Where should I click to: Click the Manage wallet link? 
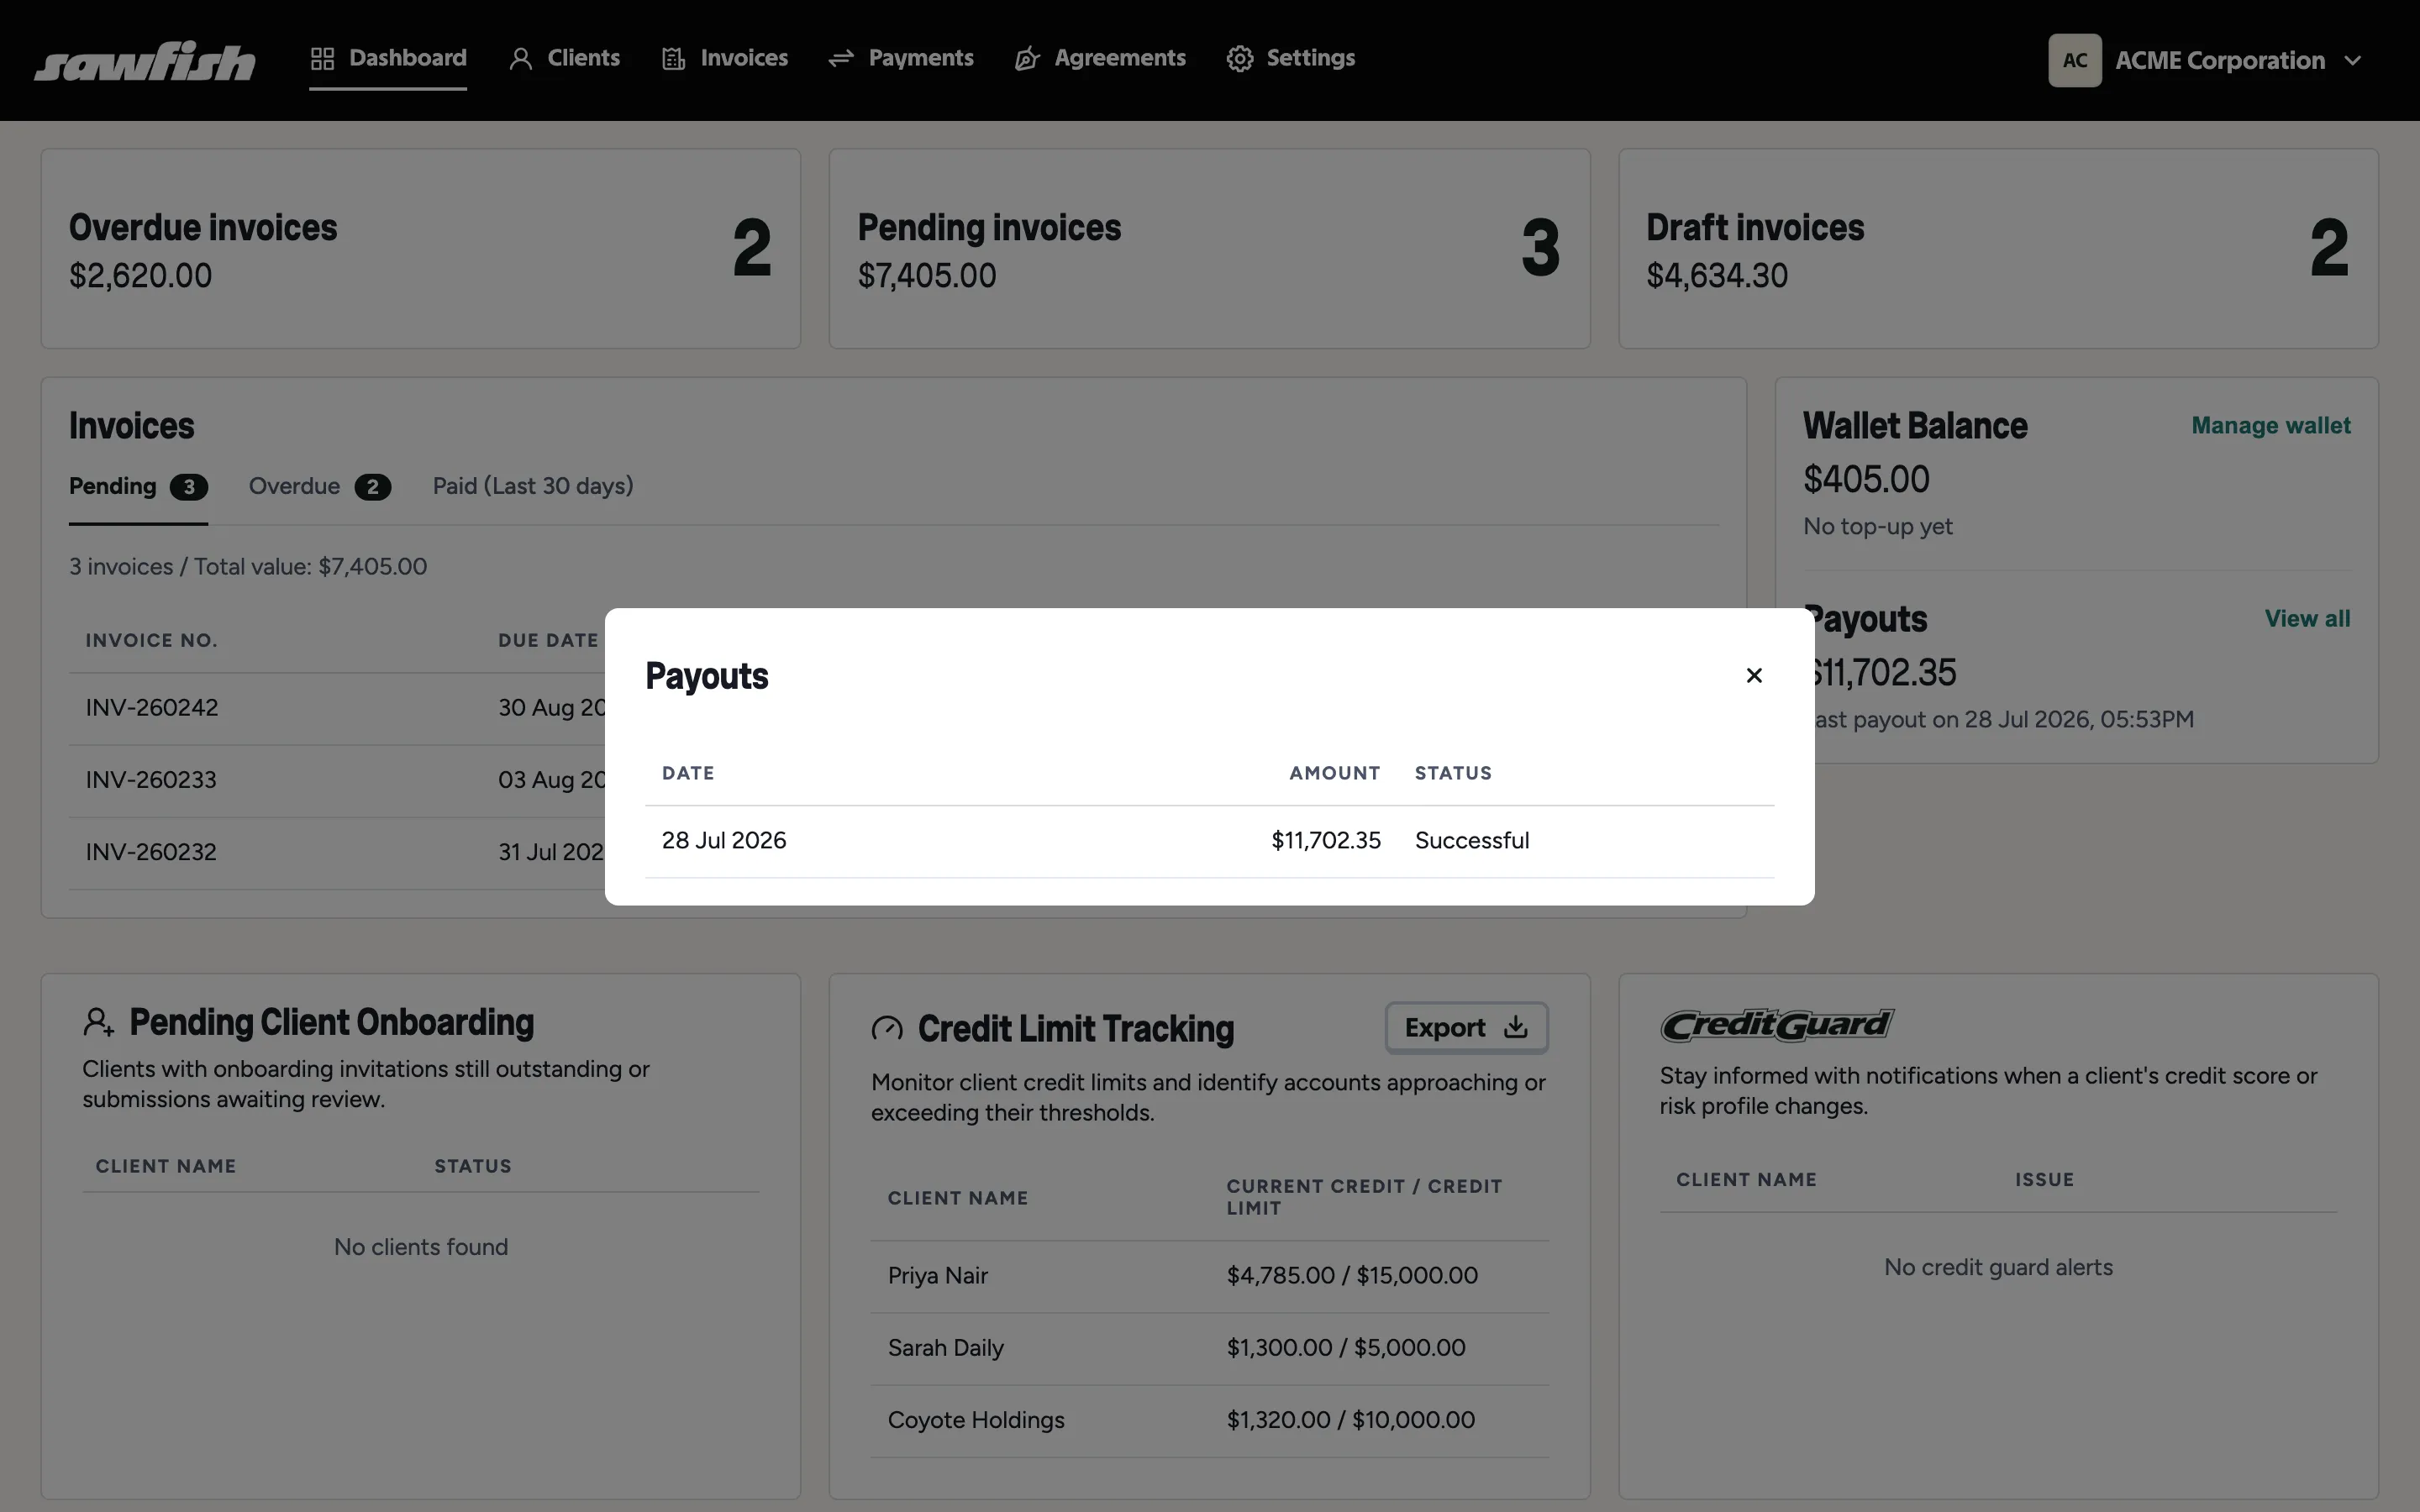(2271, 426)
